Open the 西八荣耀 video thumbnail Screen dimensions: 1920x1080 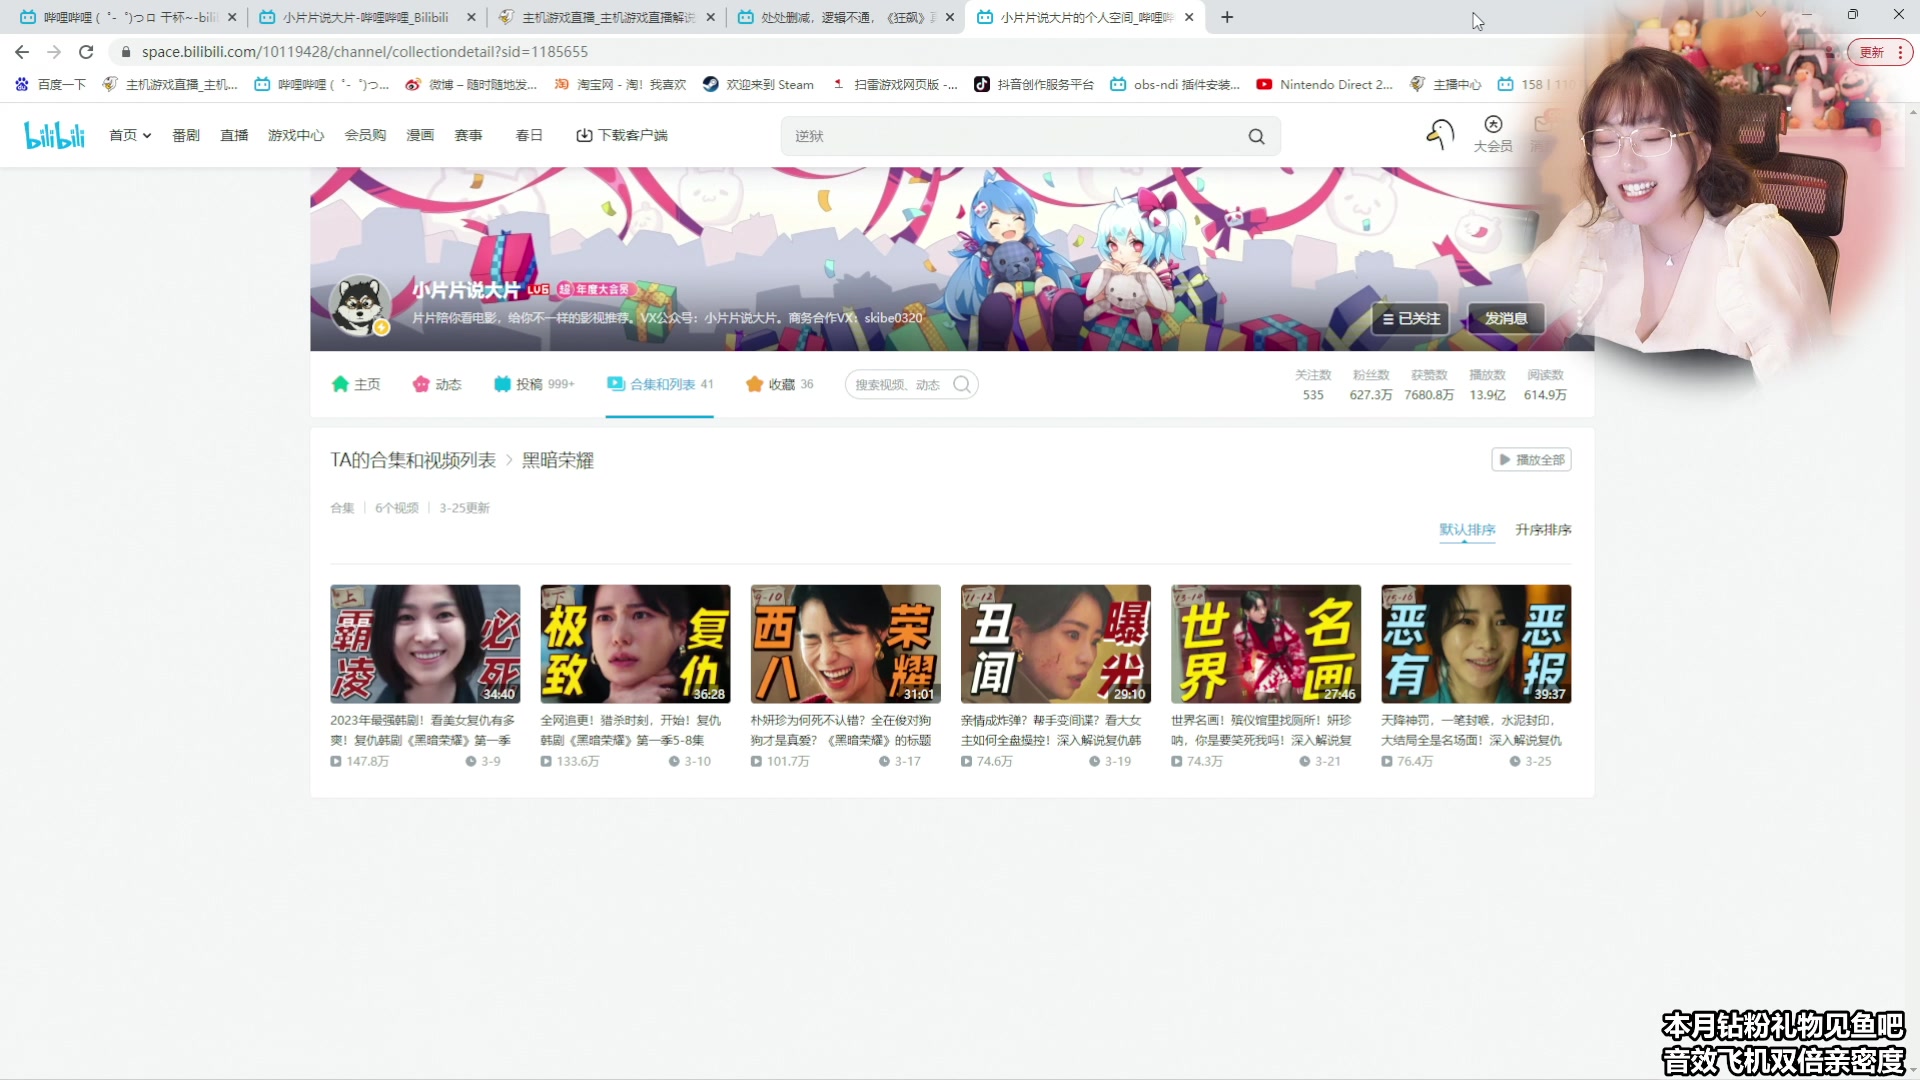tap(845, 644)
